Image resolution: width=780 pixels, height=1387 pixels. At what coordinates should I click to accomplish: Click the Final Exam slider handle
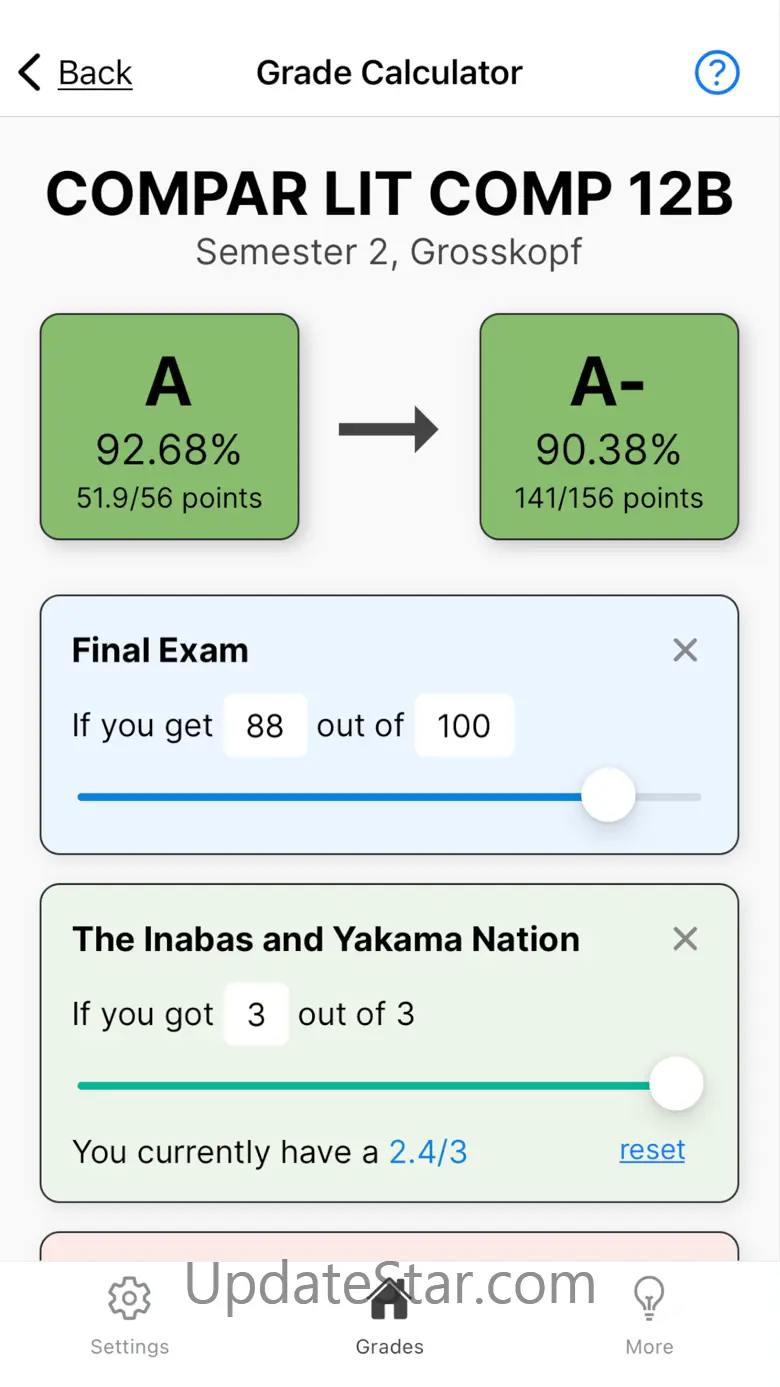[x=608, y=796]
